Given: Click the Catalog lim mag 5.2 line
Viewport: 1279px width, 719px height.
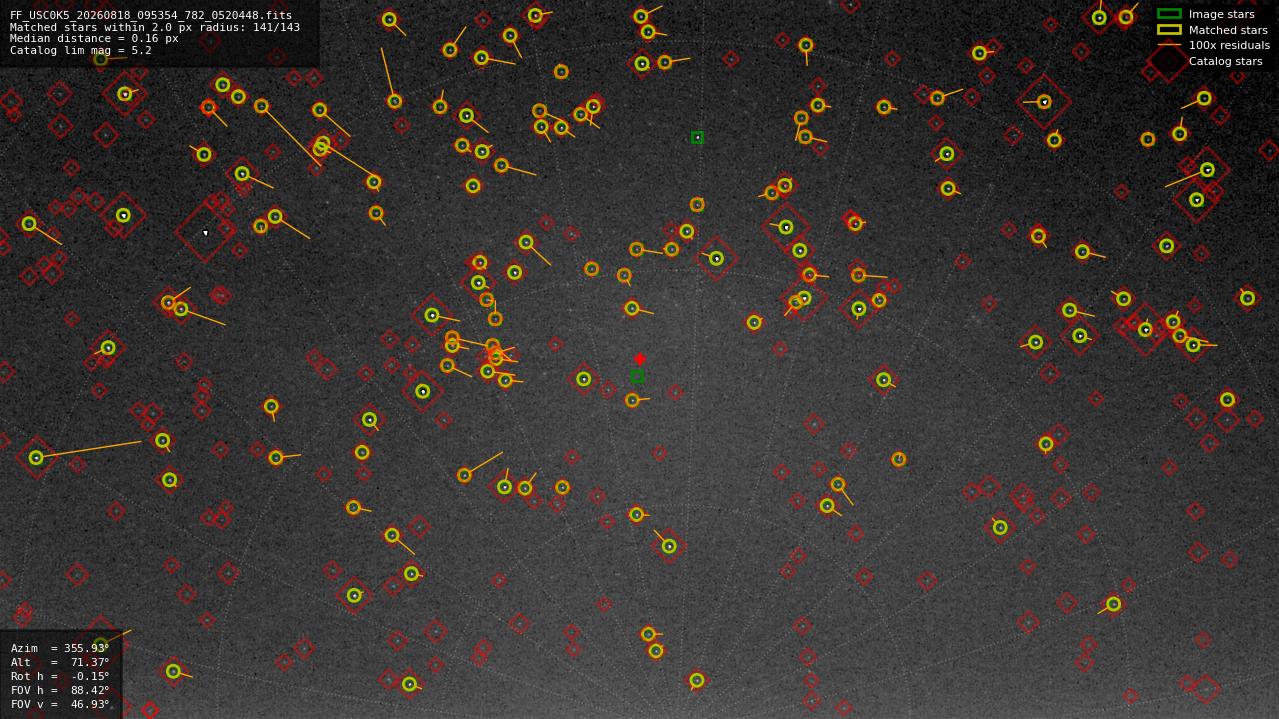Looking at the screenshot, I should pyautogui.click(x=81, y=50).
